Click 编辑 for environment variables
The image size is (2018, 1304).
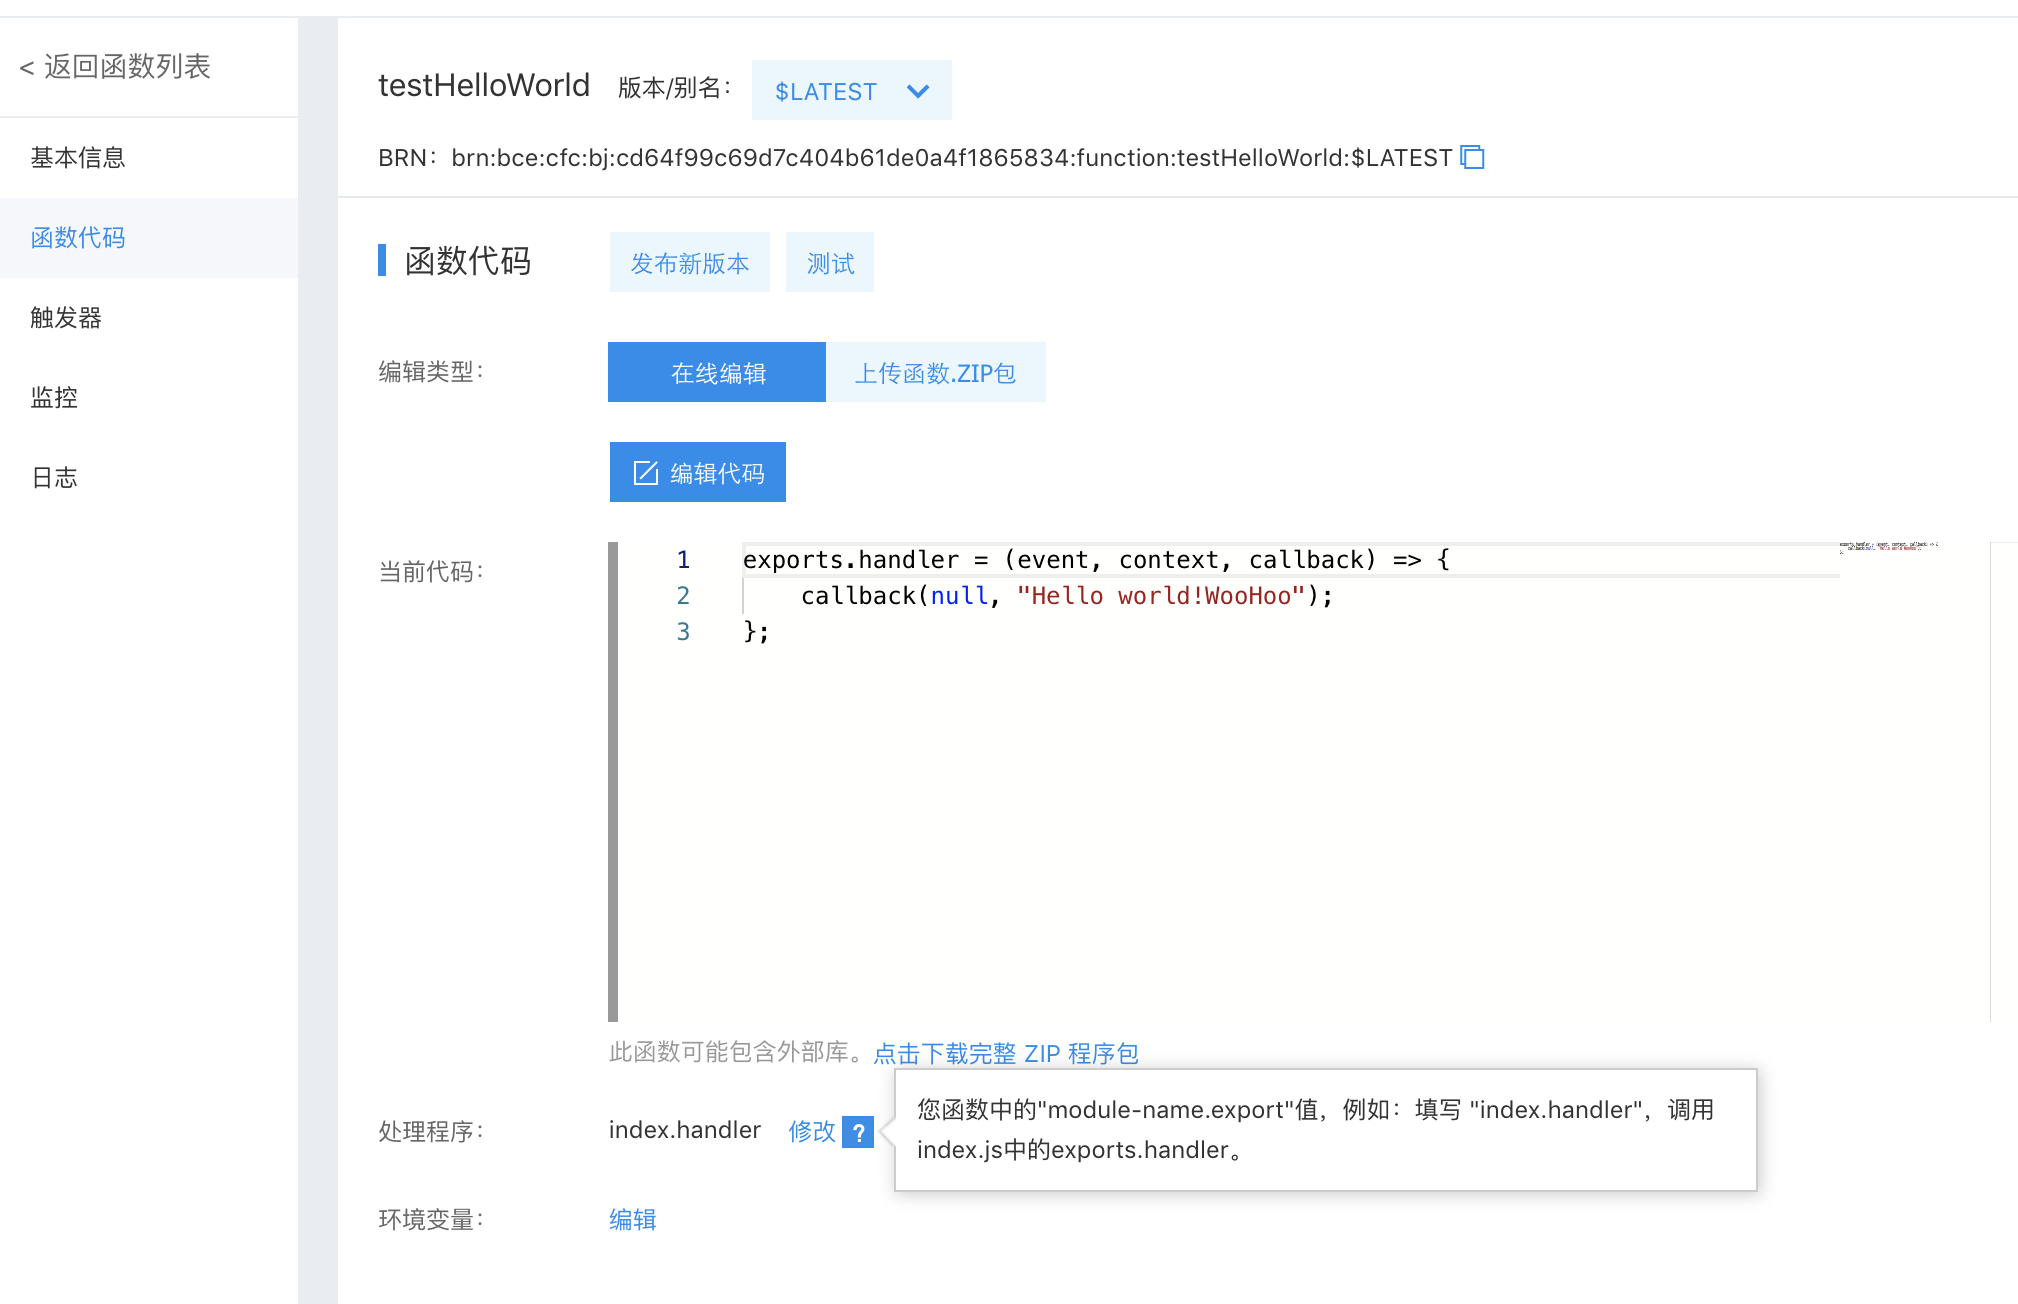[x=633, y=1220]
